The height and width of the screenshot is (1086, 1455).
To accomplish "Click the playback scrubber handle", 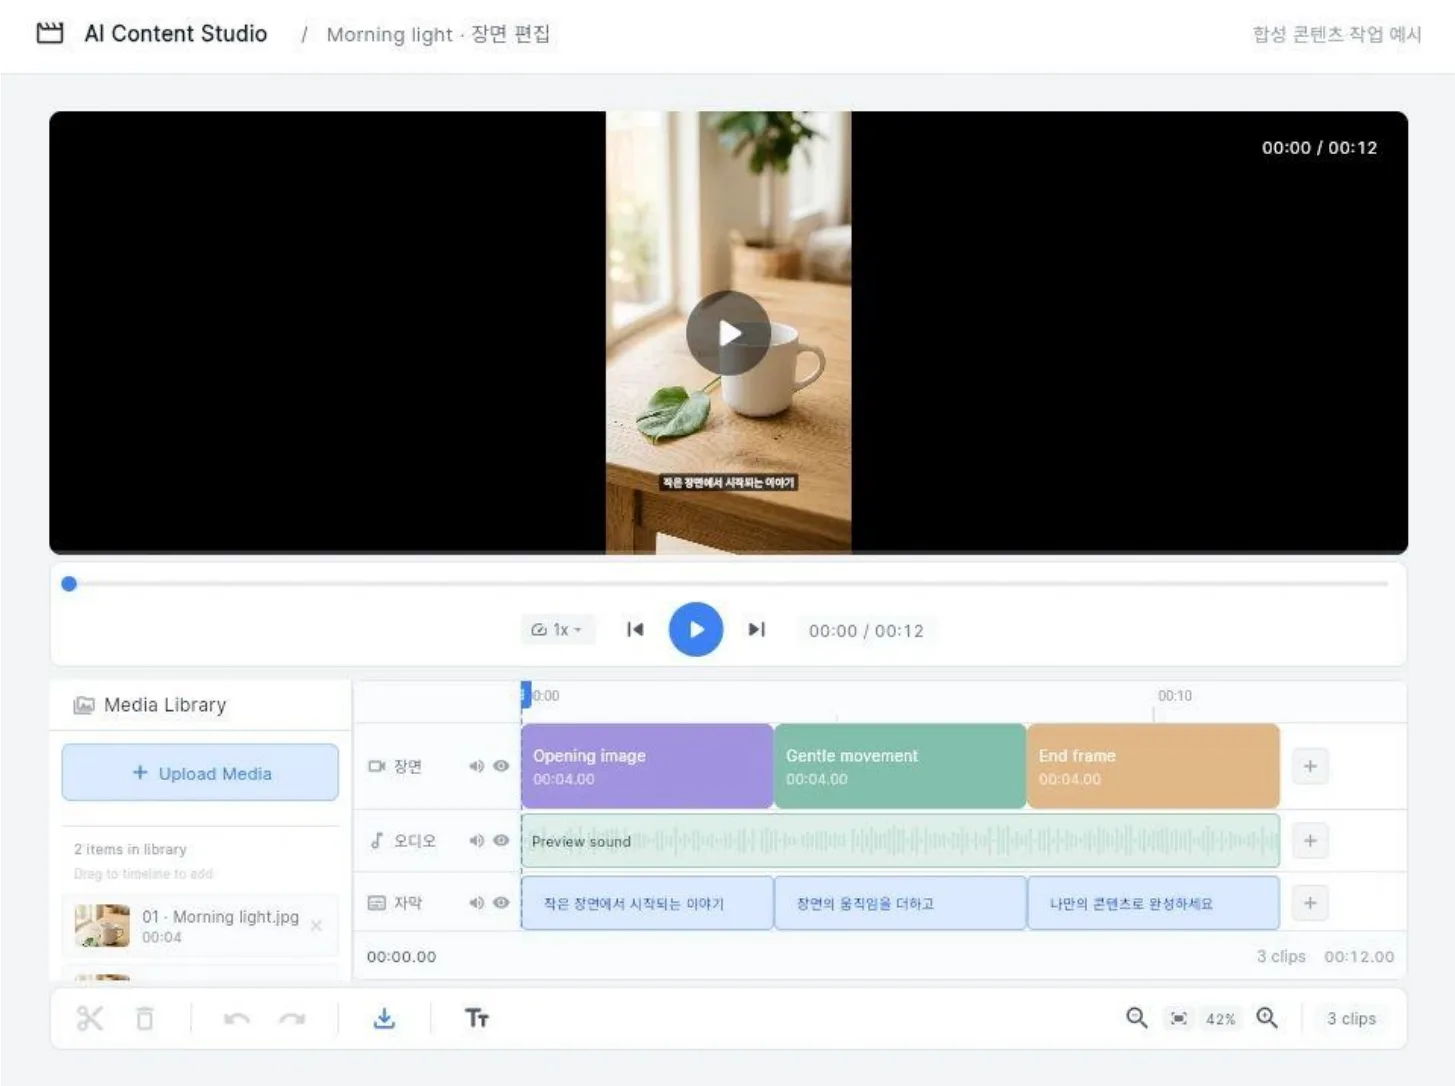I will click(x=69, y=584).
